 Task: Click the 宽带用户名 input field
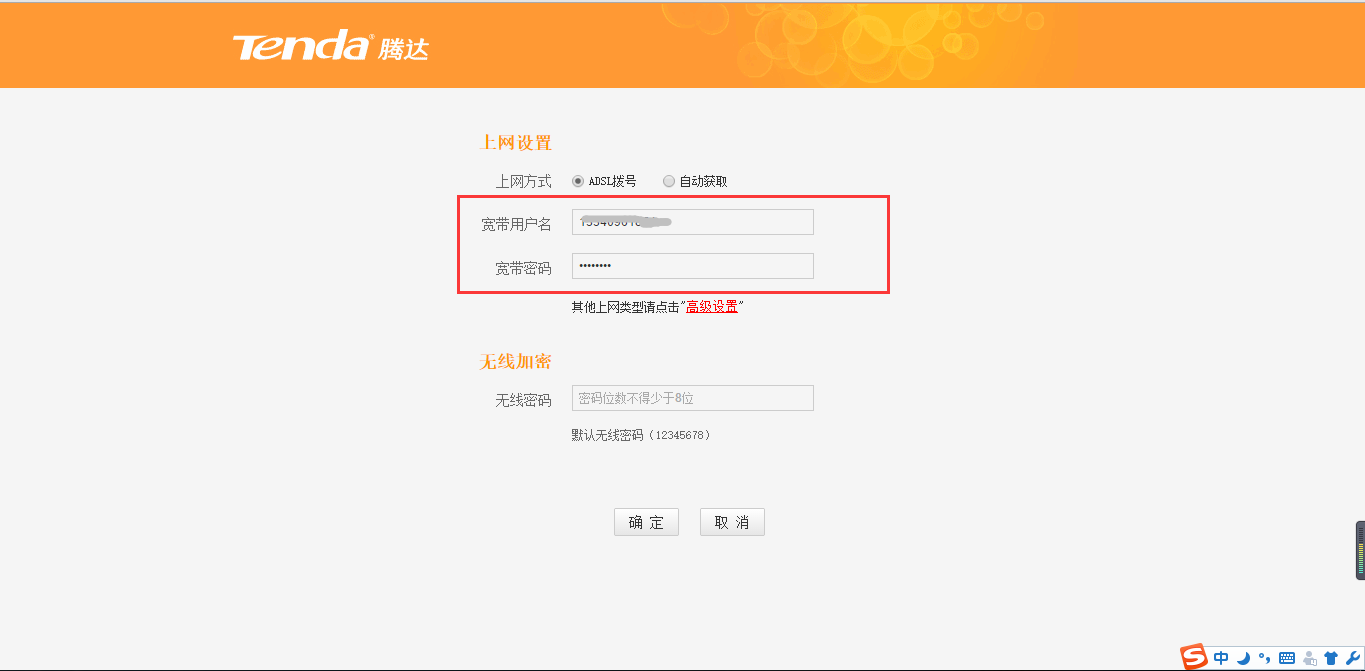[692, 222]
